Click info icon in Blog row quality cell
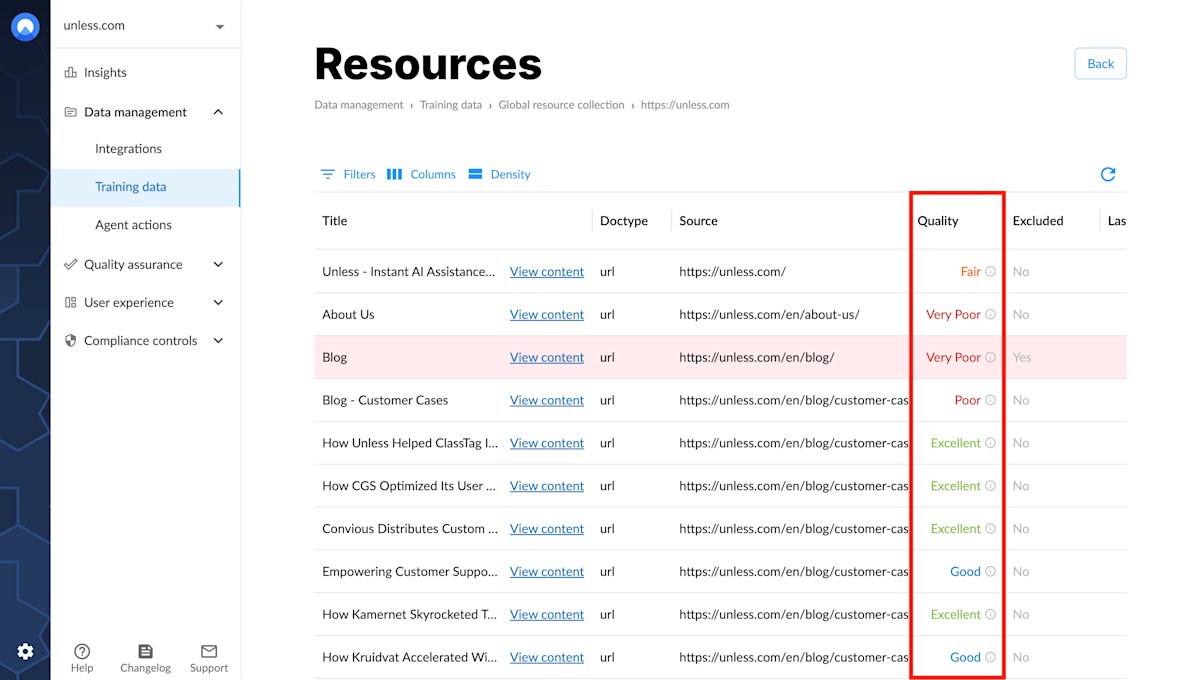Screen dimensions: 1200x680 click(x=991, y=357)
